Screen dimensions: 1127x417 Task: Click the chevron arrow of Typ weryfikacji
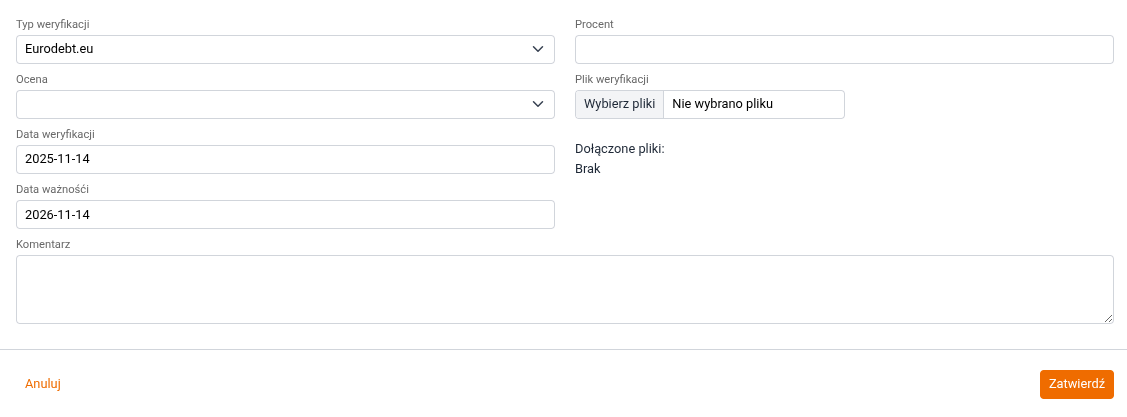[x=538, y=48]
